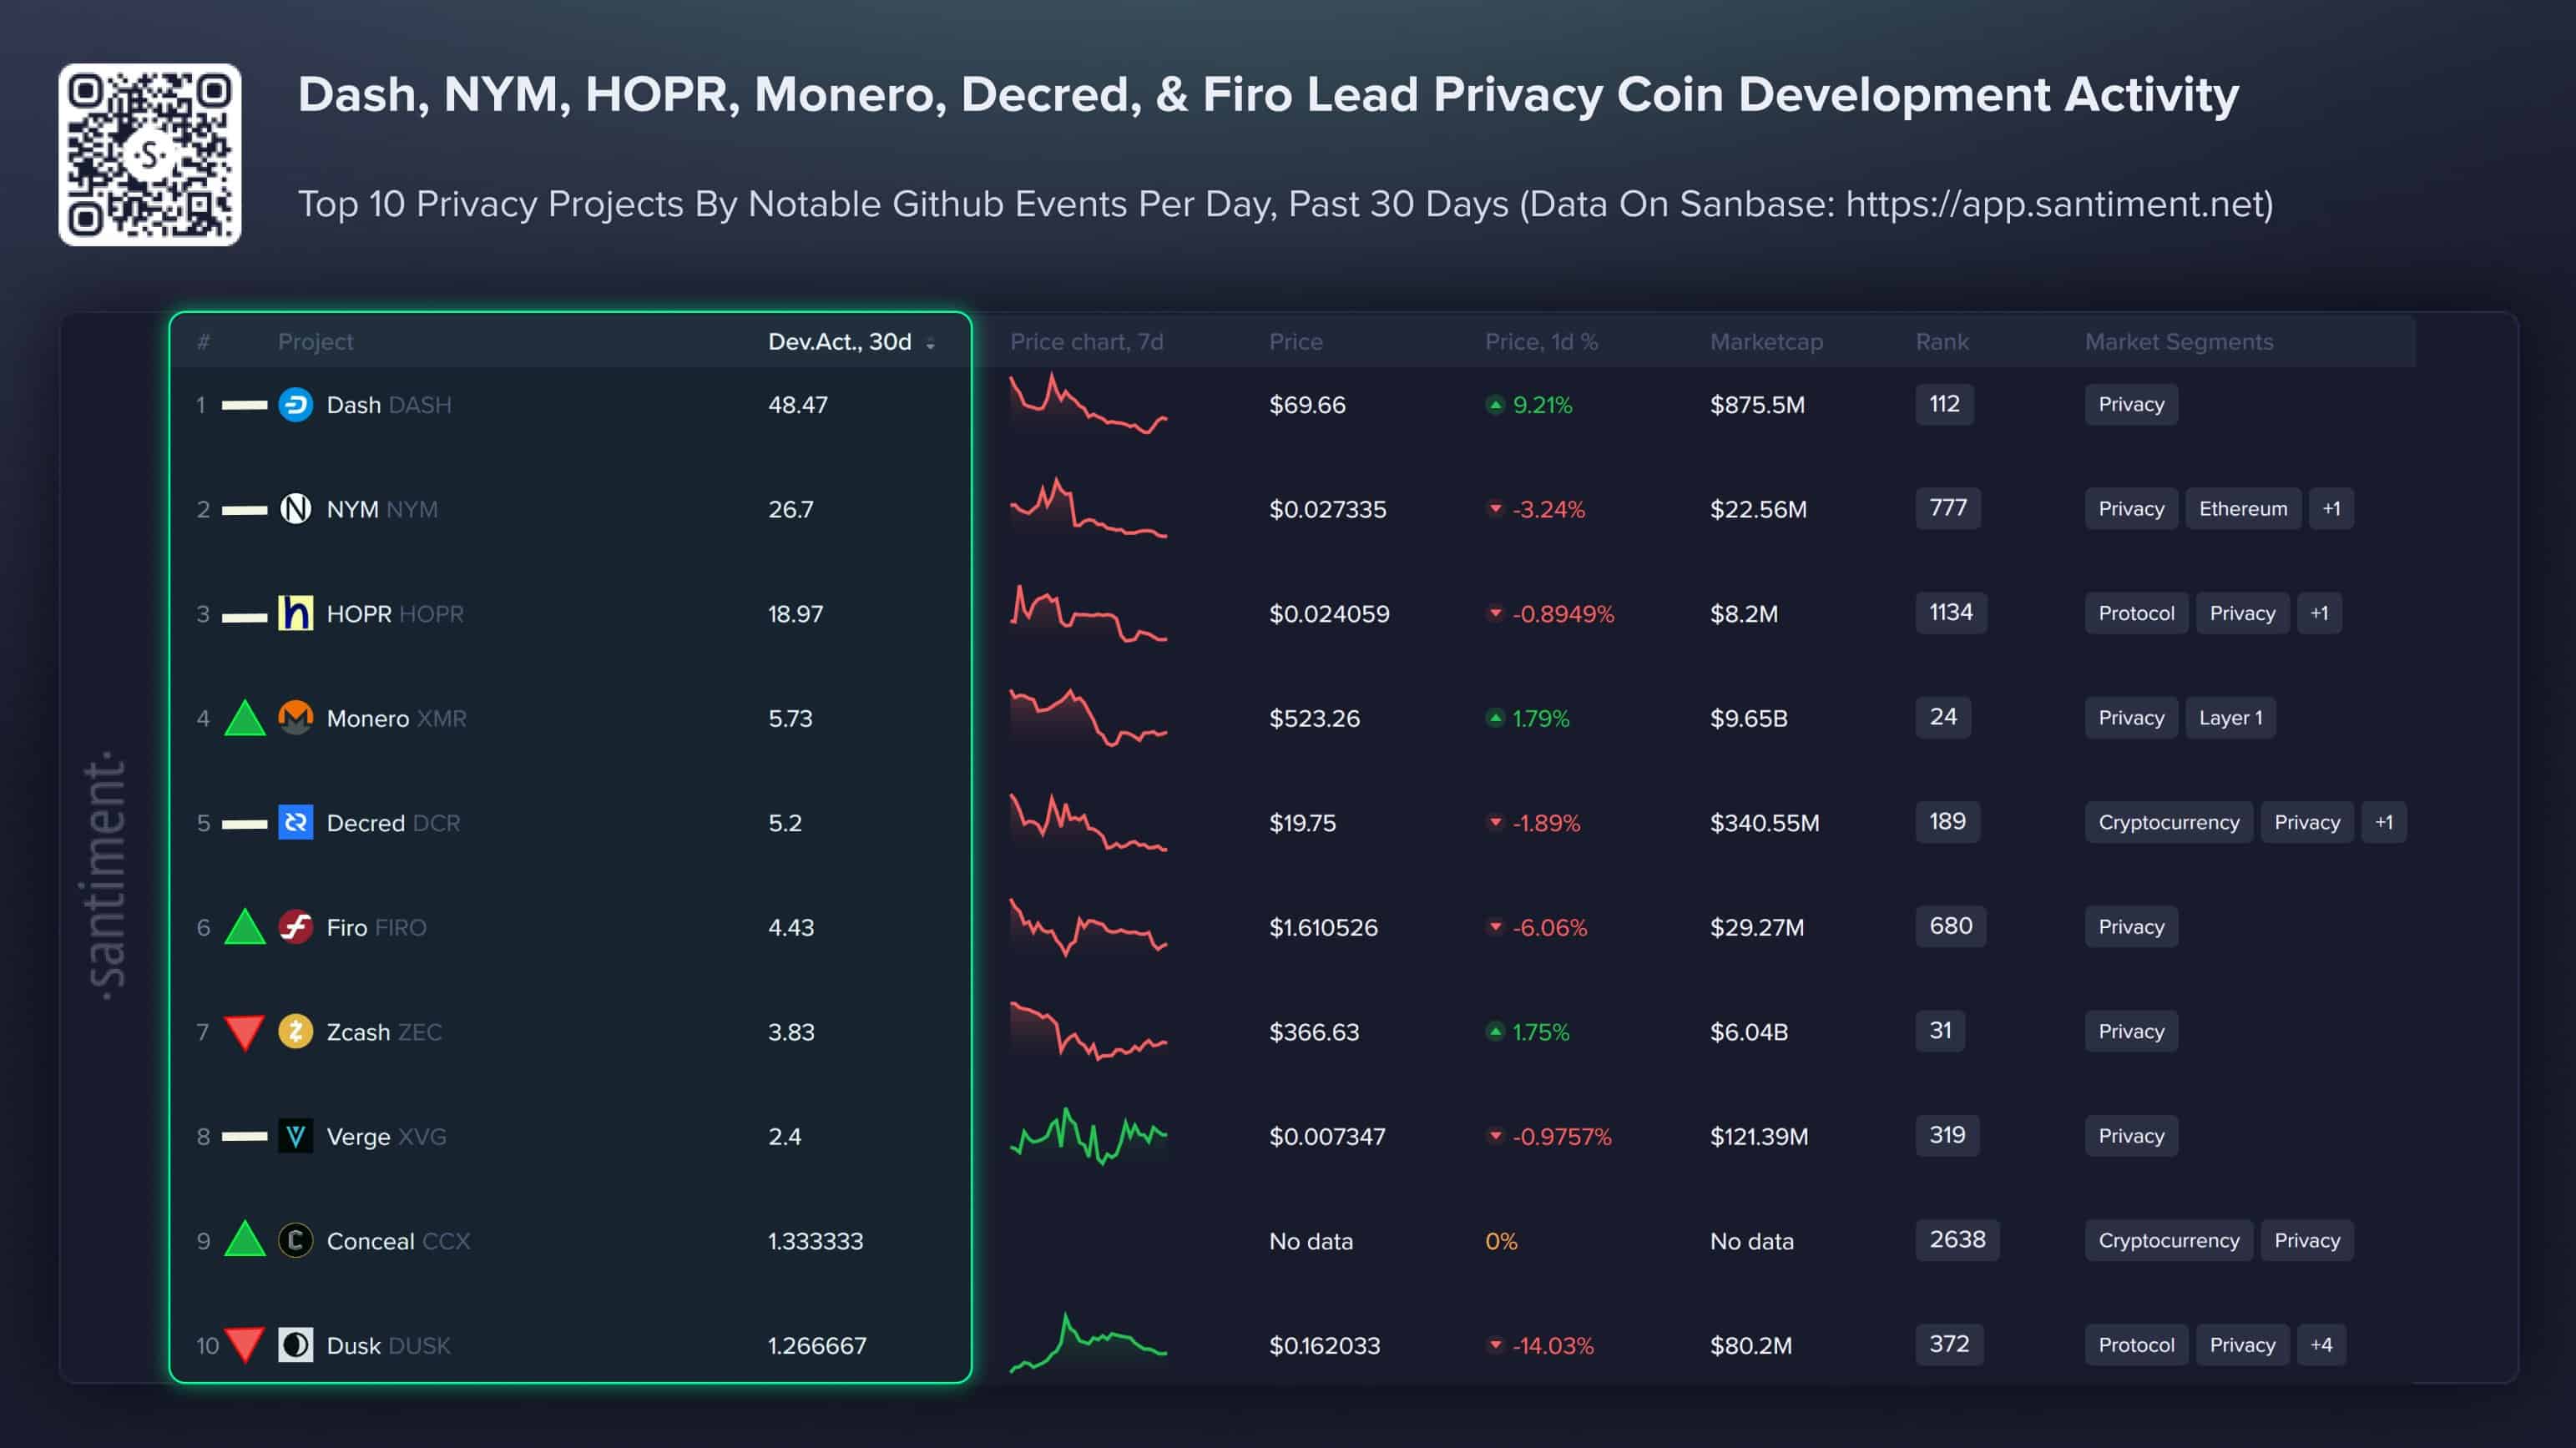
Task: Click the Santiment QR code image
Action: tap(150, 155)
